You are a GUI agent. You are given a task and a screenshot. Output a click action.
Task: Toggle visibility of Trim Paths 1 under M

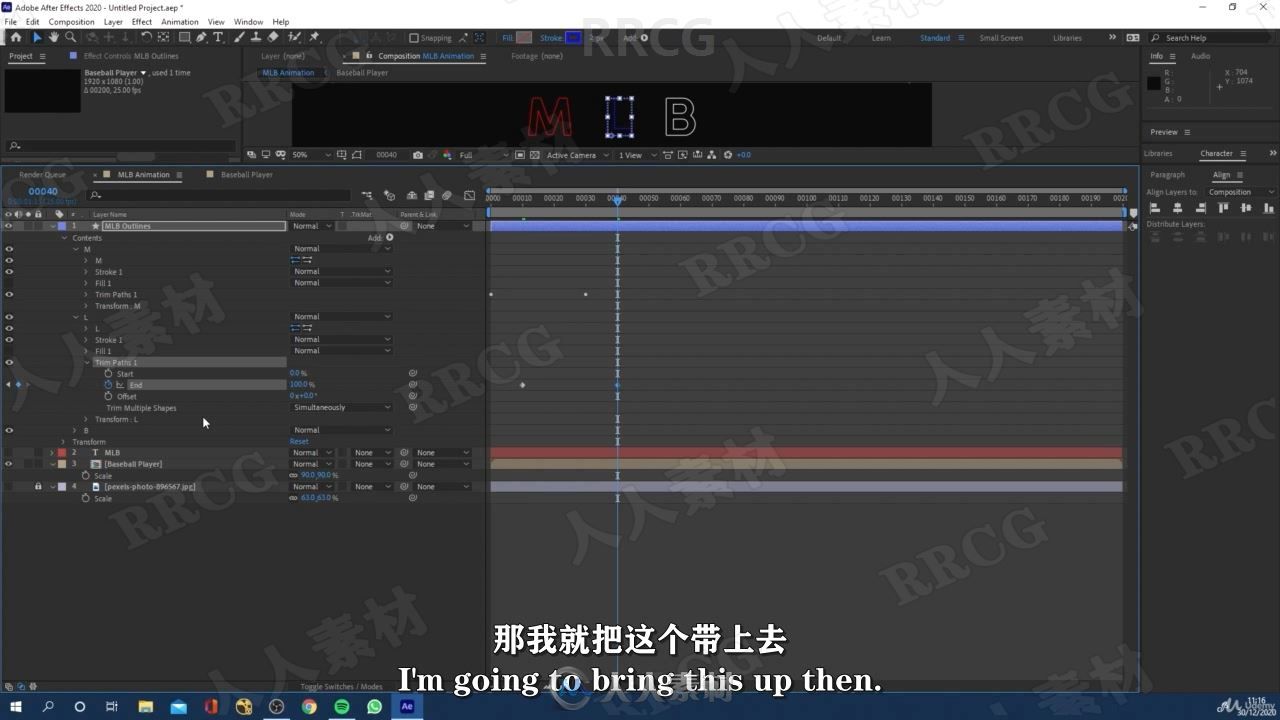[9, 295]
